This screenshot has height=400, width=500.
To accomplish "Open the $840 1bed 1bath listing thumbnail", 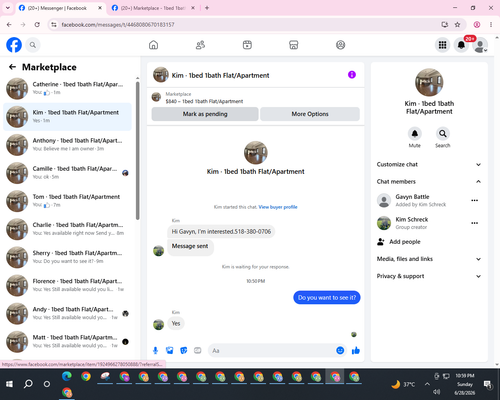I will pyautogui.click(x=156, y=97).
